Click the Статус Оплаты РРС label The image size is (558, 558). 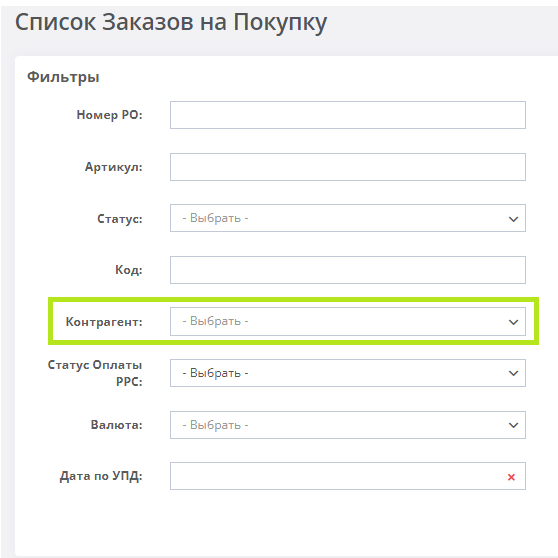[95, 373]
